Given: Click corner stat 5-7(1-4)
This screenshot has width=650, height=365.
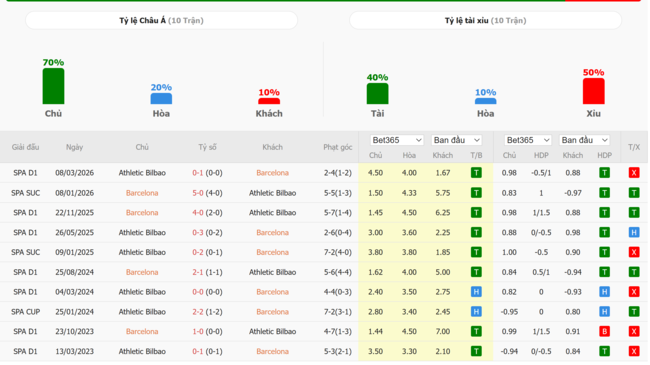Looking at the screenshot, I should coord(337,213).
